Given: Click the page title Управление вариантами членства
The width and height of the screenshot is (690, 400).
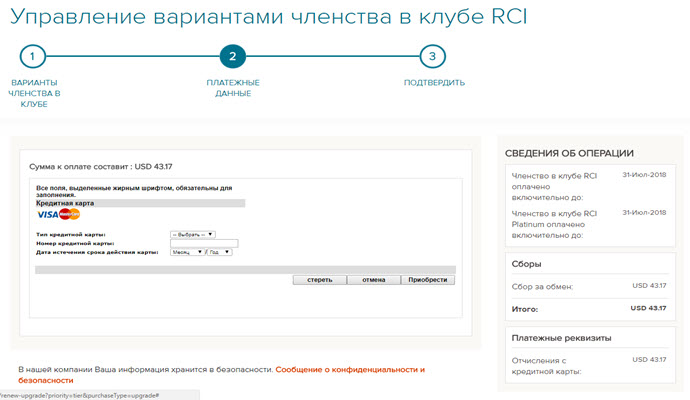Looking at the screenshot, I should pyautogui.click(x=268, y=17).
